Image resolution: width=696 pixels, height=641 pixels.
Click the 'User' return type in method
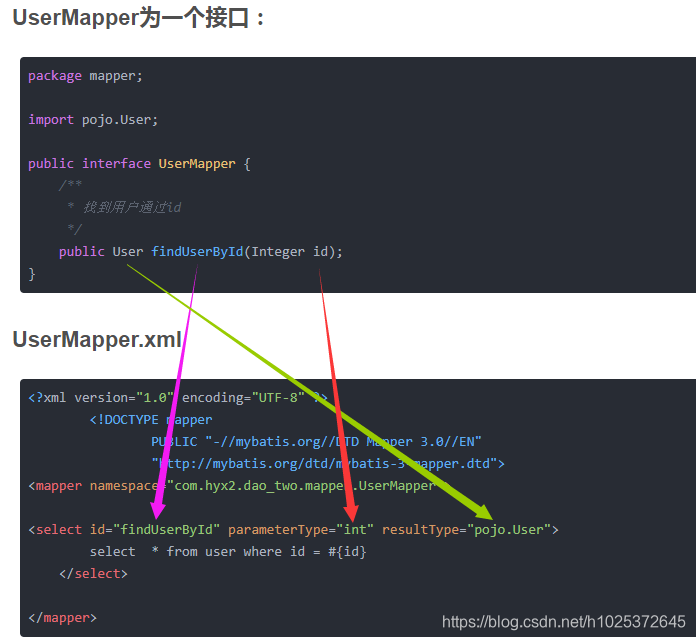(x=127, y=252)
